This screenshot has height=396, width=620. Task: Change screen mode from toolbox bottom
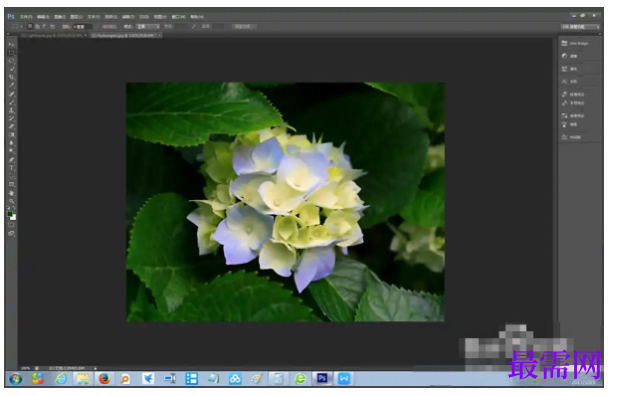(11, 233)
